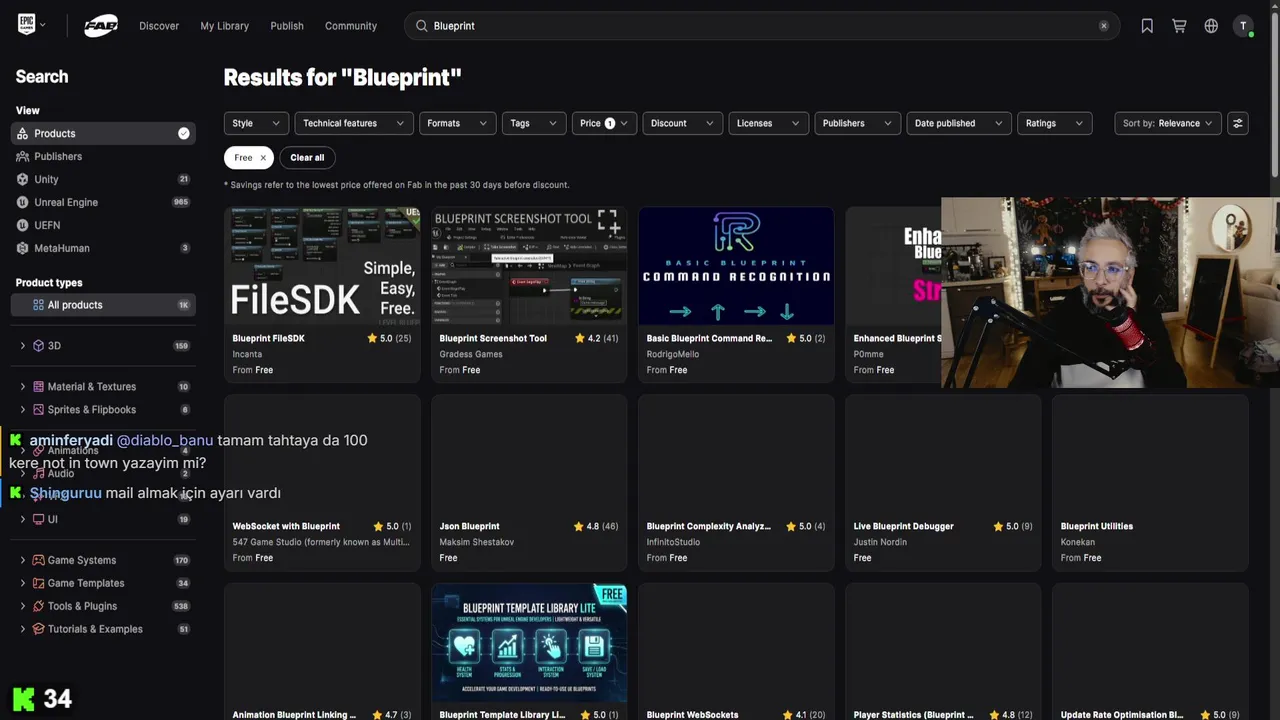1280x720 pixels.
Task: Open the Epic Games logo menu
Action: click(32, 25)
